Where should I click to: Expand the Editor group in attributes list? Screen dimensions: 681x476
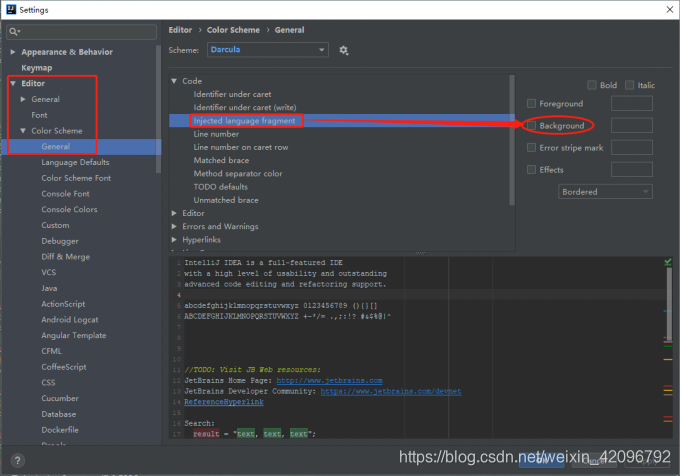(174, 213)
